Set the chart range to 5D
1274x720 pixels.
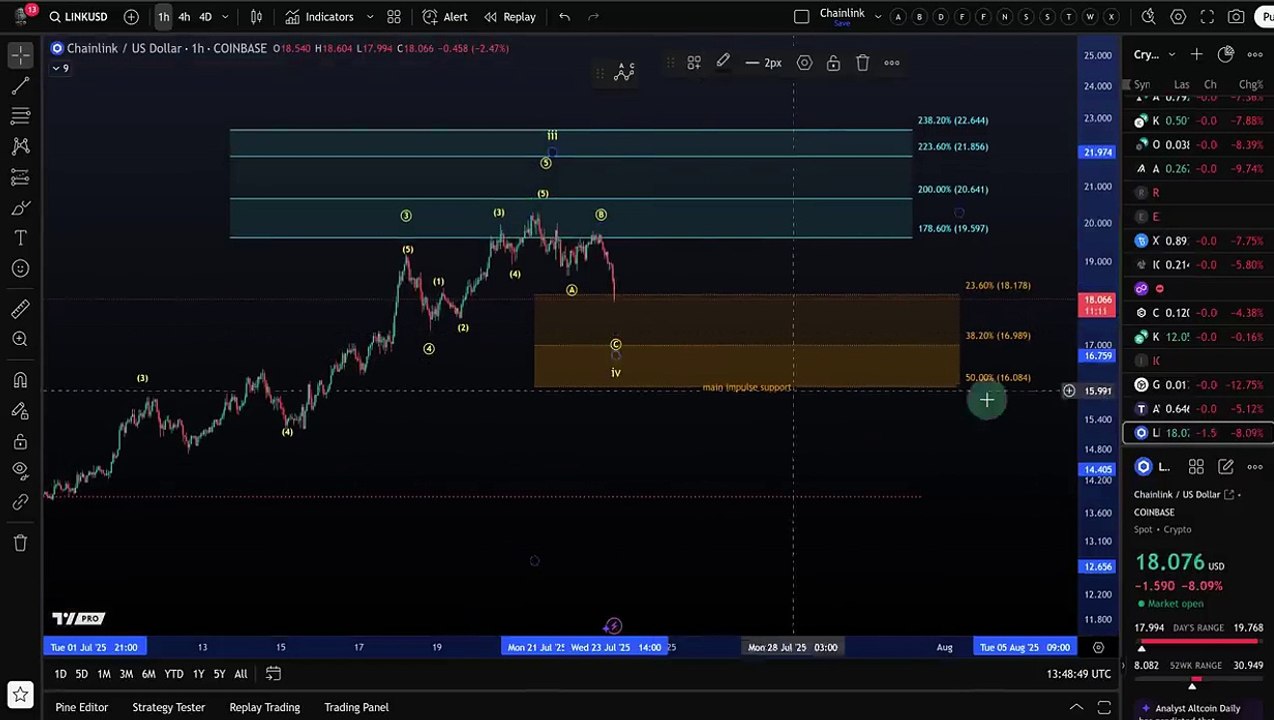tap(81, 674)
